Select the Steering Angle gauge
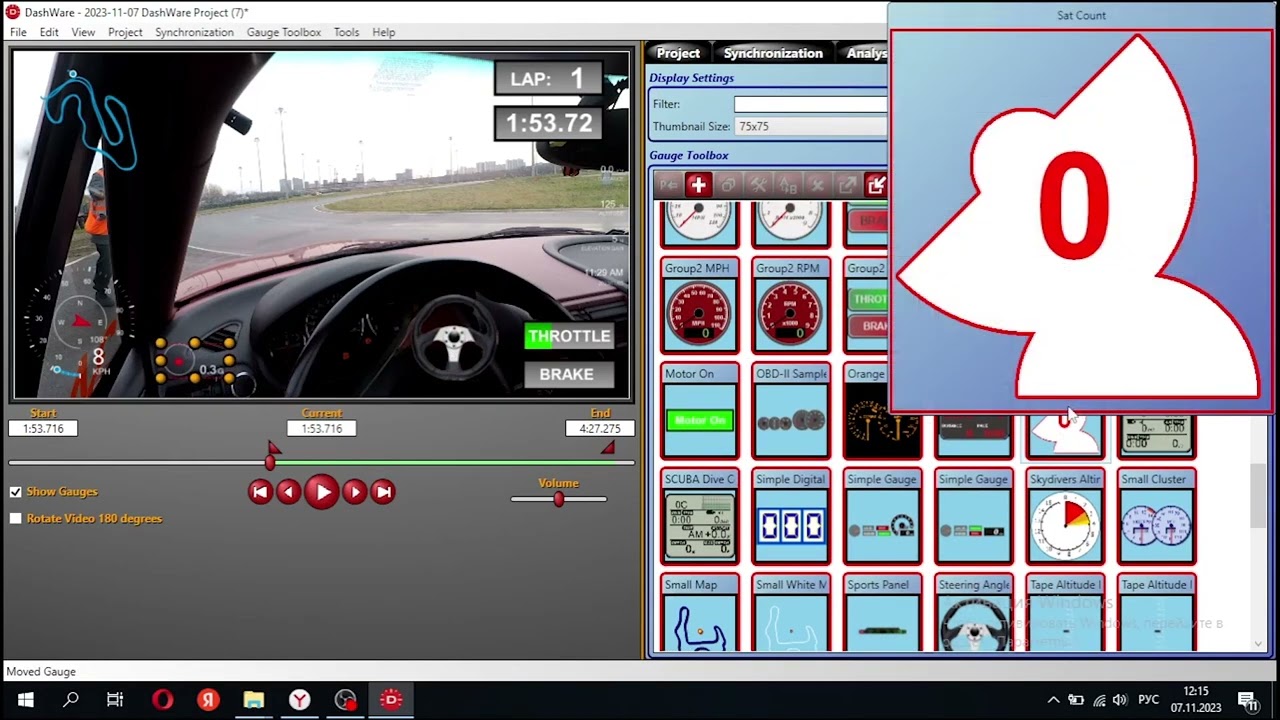The width and height of the screenshot is (1280, 720). [x=973, y=614]
